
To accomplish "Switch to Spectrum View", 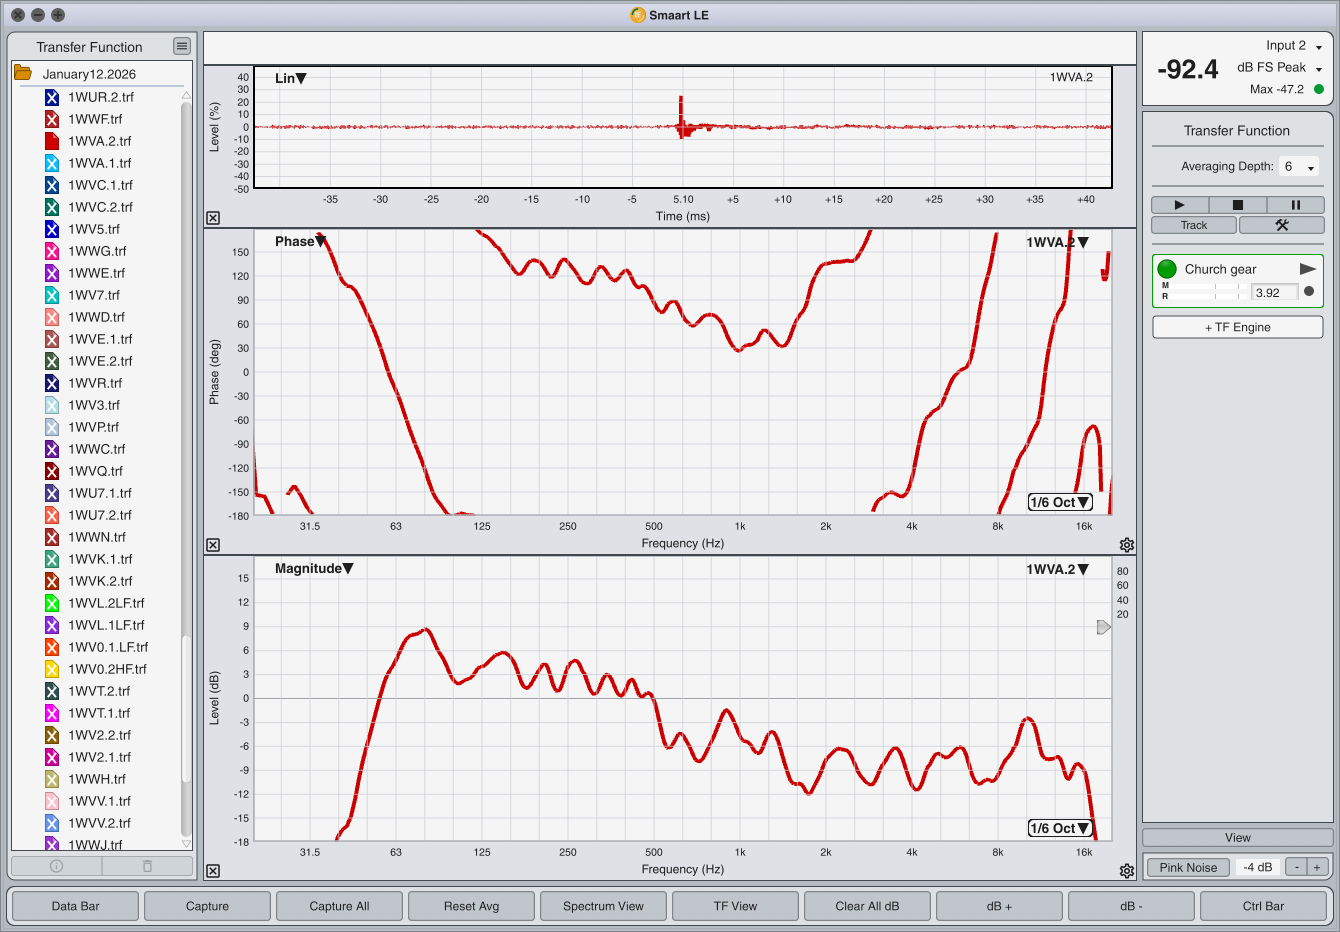I will pos(603,906).
